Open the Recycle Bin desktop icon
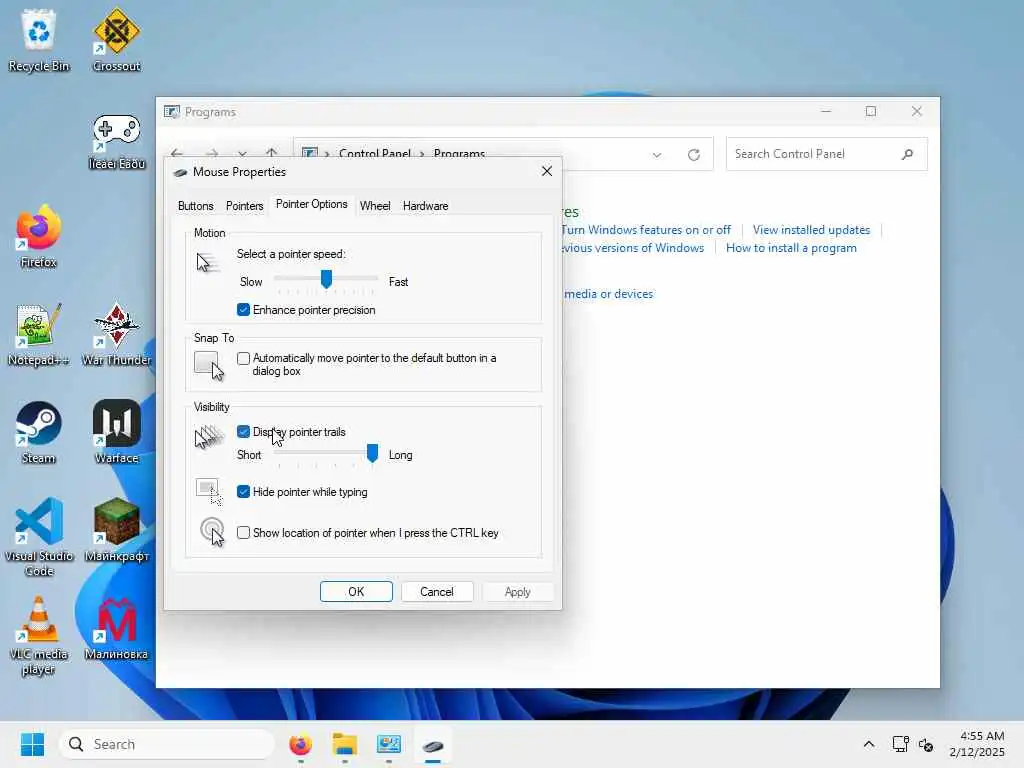Image resolution: width=1024 pixels, height=768 pixels. (x=39, y=40)
